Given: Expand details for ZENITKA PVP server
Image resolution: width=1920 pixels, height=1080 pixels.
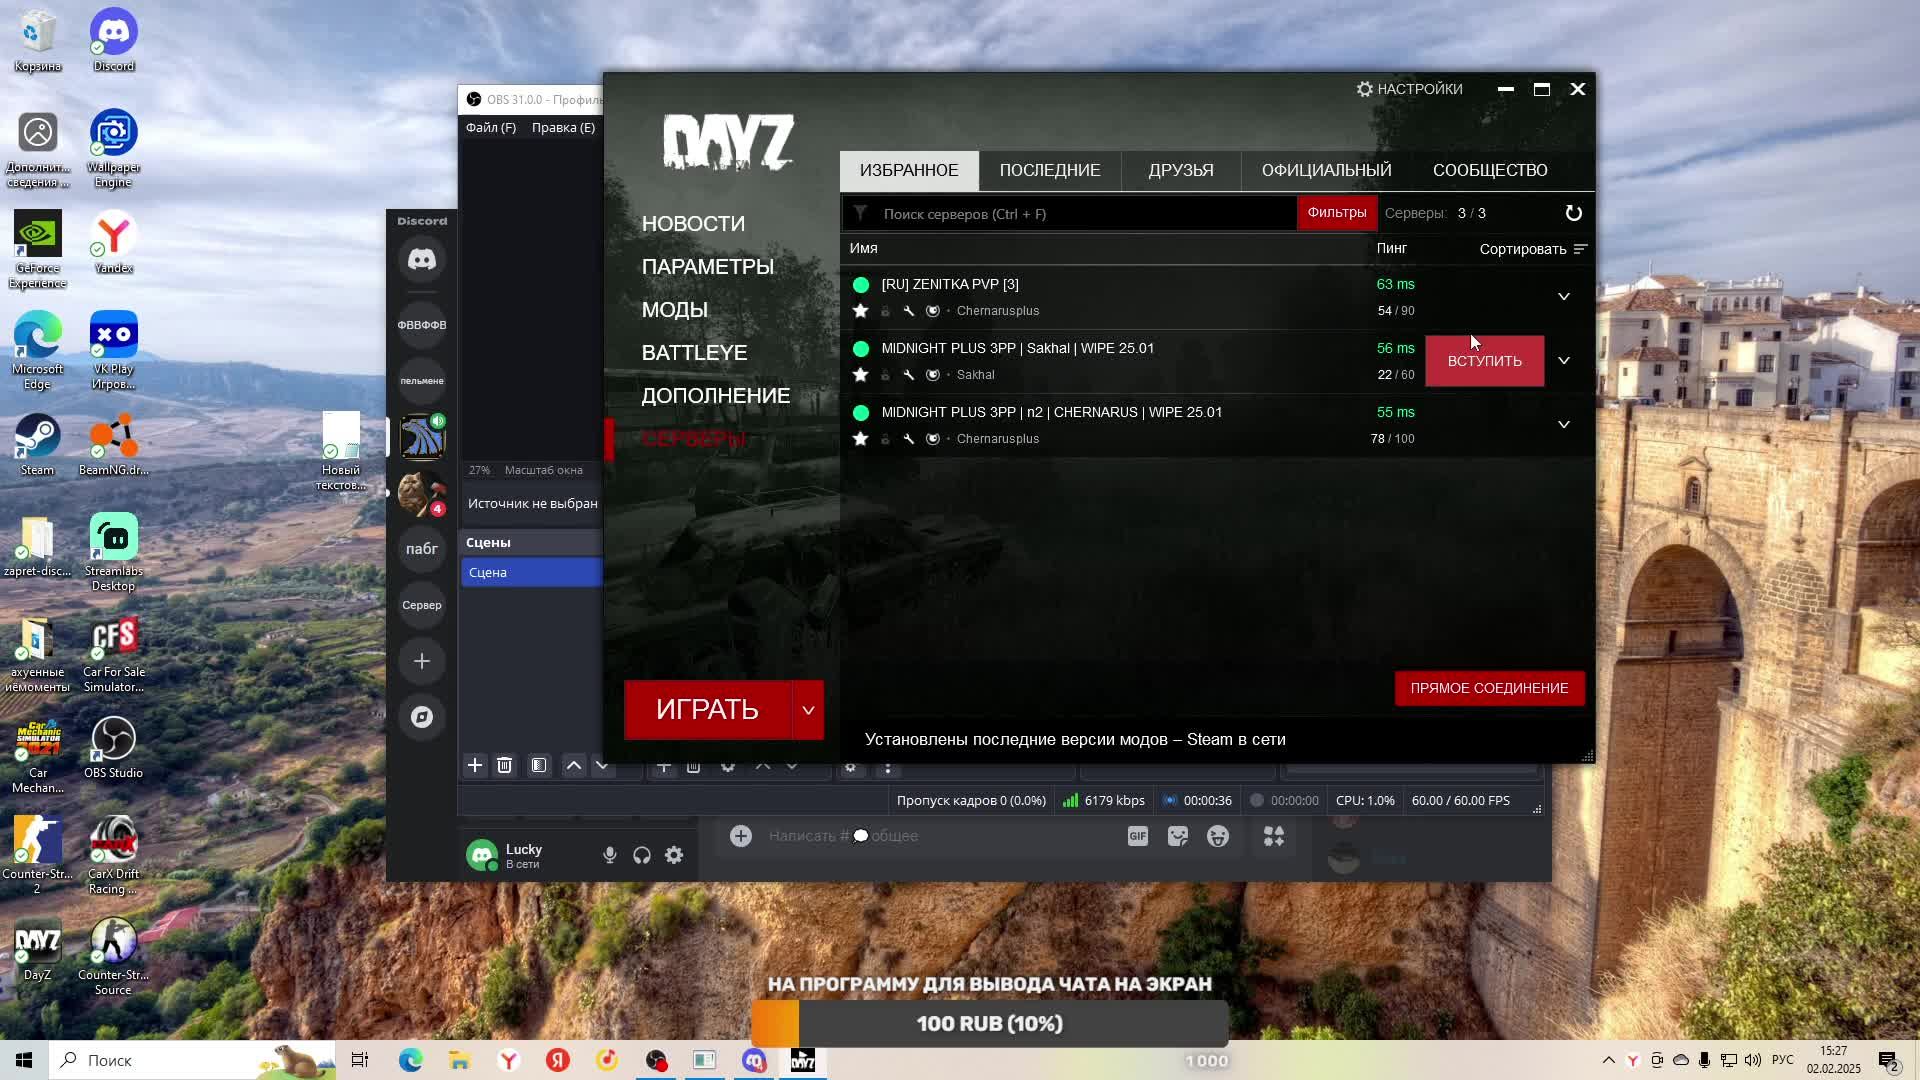Looking at the screenshot, I should tap(1564, 297).
